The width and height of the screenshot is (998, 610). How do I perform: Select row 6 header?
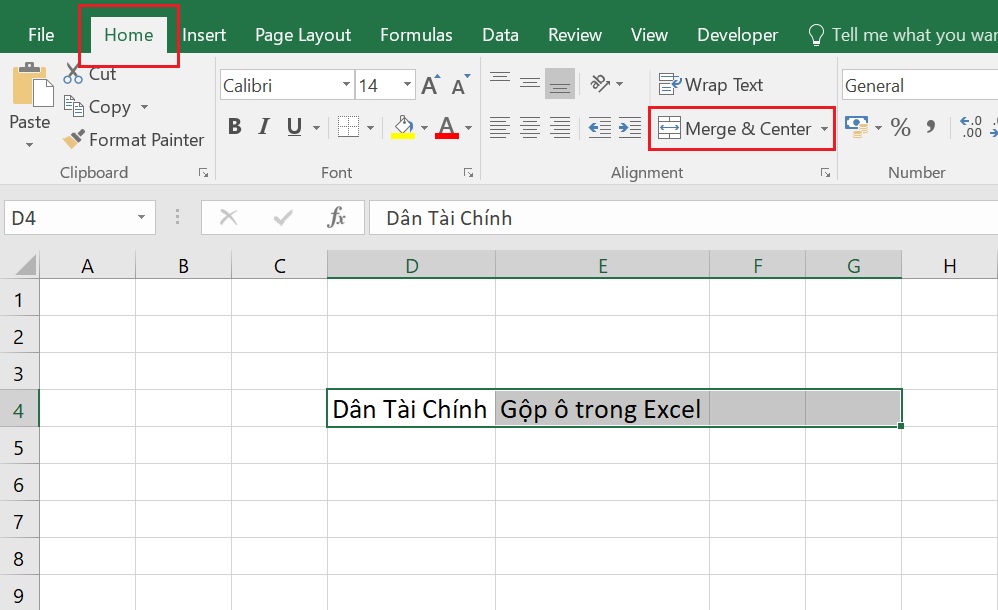(x=19, y=485)
